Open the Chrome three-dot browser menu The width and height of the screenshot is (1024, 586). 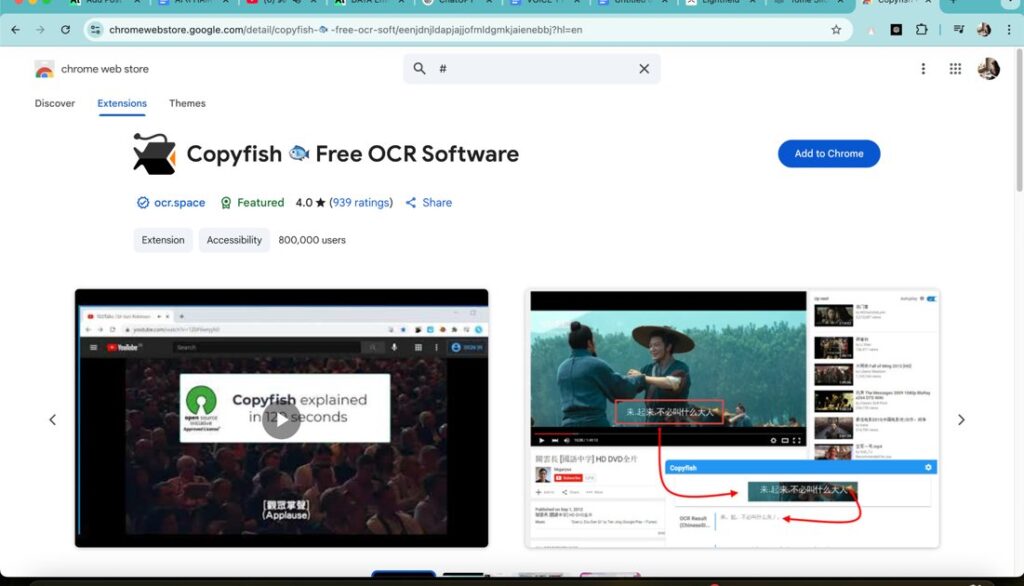point(1009,29)
